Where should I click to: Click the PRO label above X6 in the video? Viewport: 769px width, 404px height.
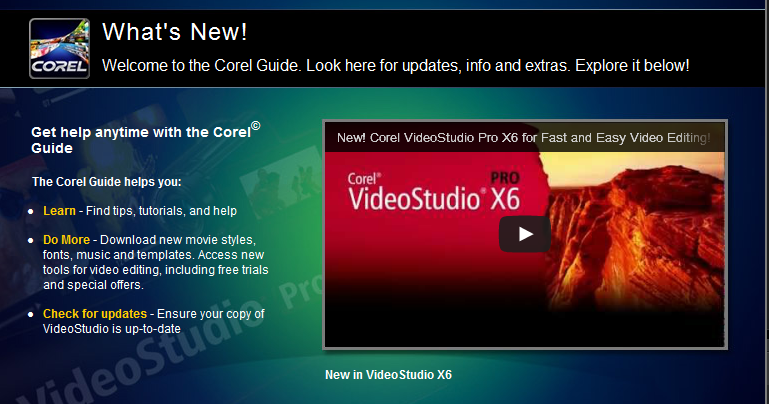pyautogui.click(x=505, y=177)
